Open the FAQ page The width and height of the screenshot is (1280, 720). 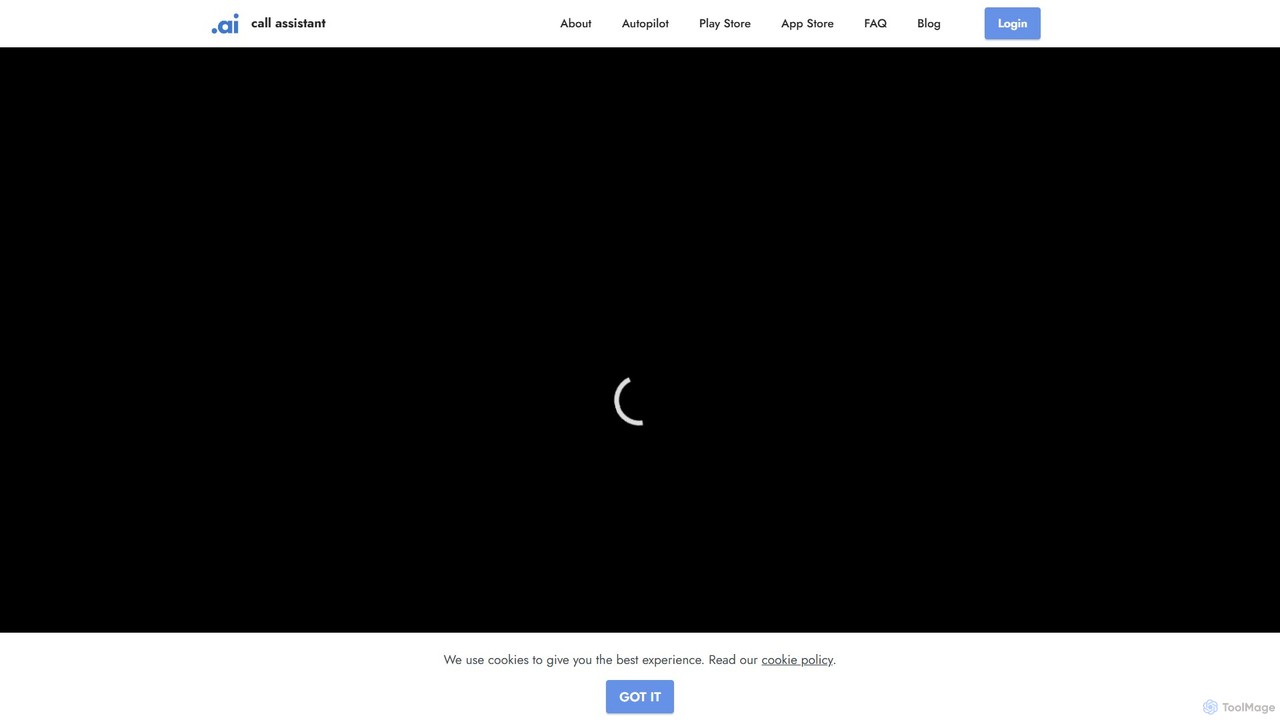click(x=875, y=23)
